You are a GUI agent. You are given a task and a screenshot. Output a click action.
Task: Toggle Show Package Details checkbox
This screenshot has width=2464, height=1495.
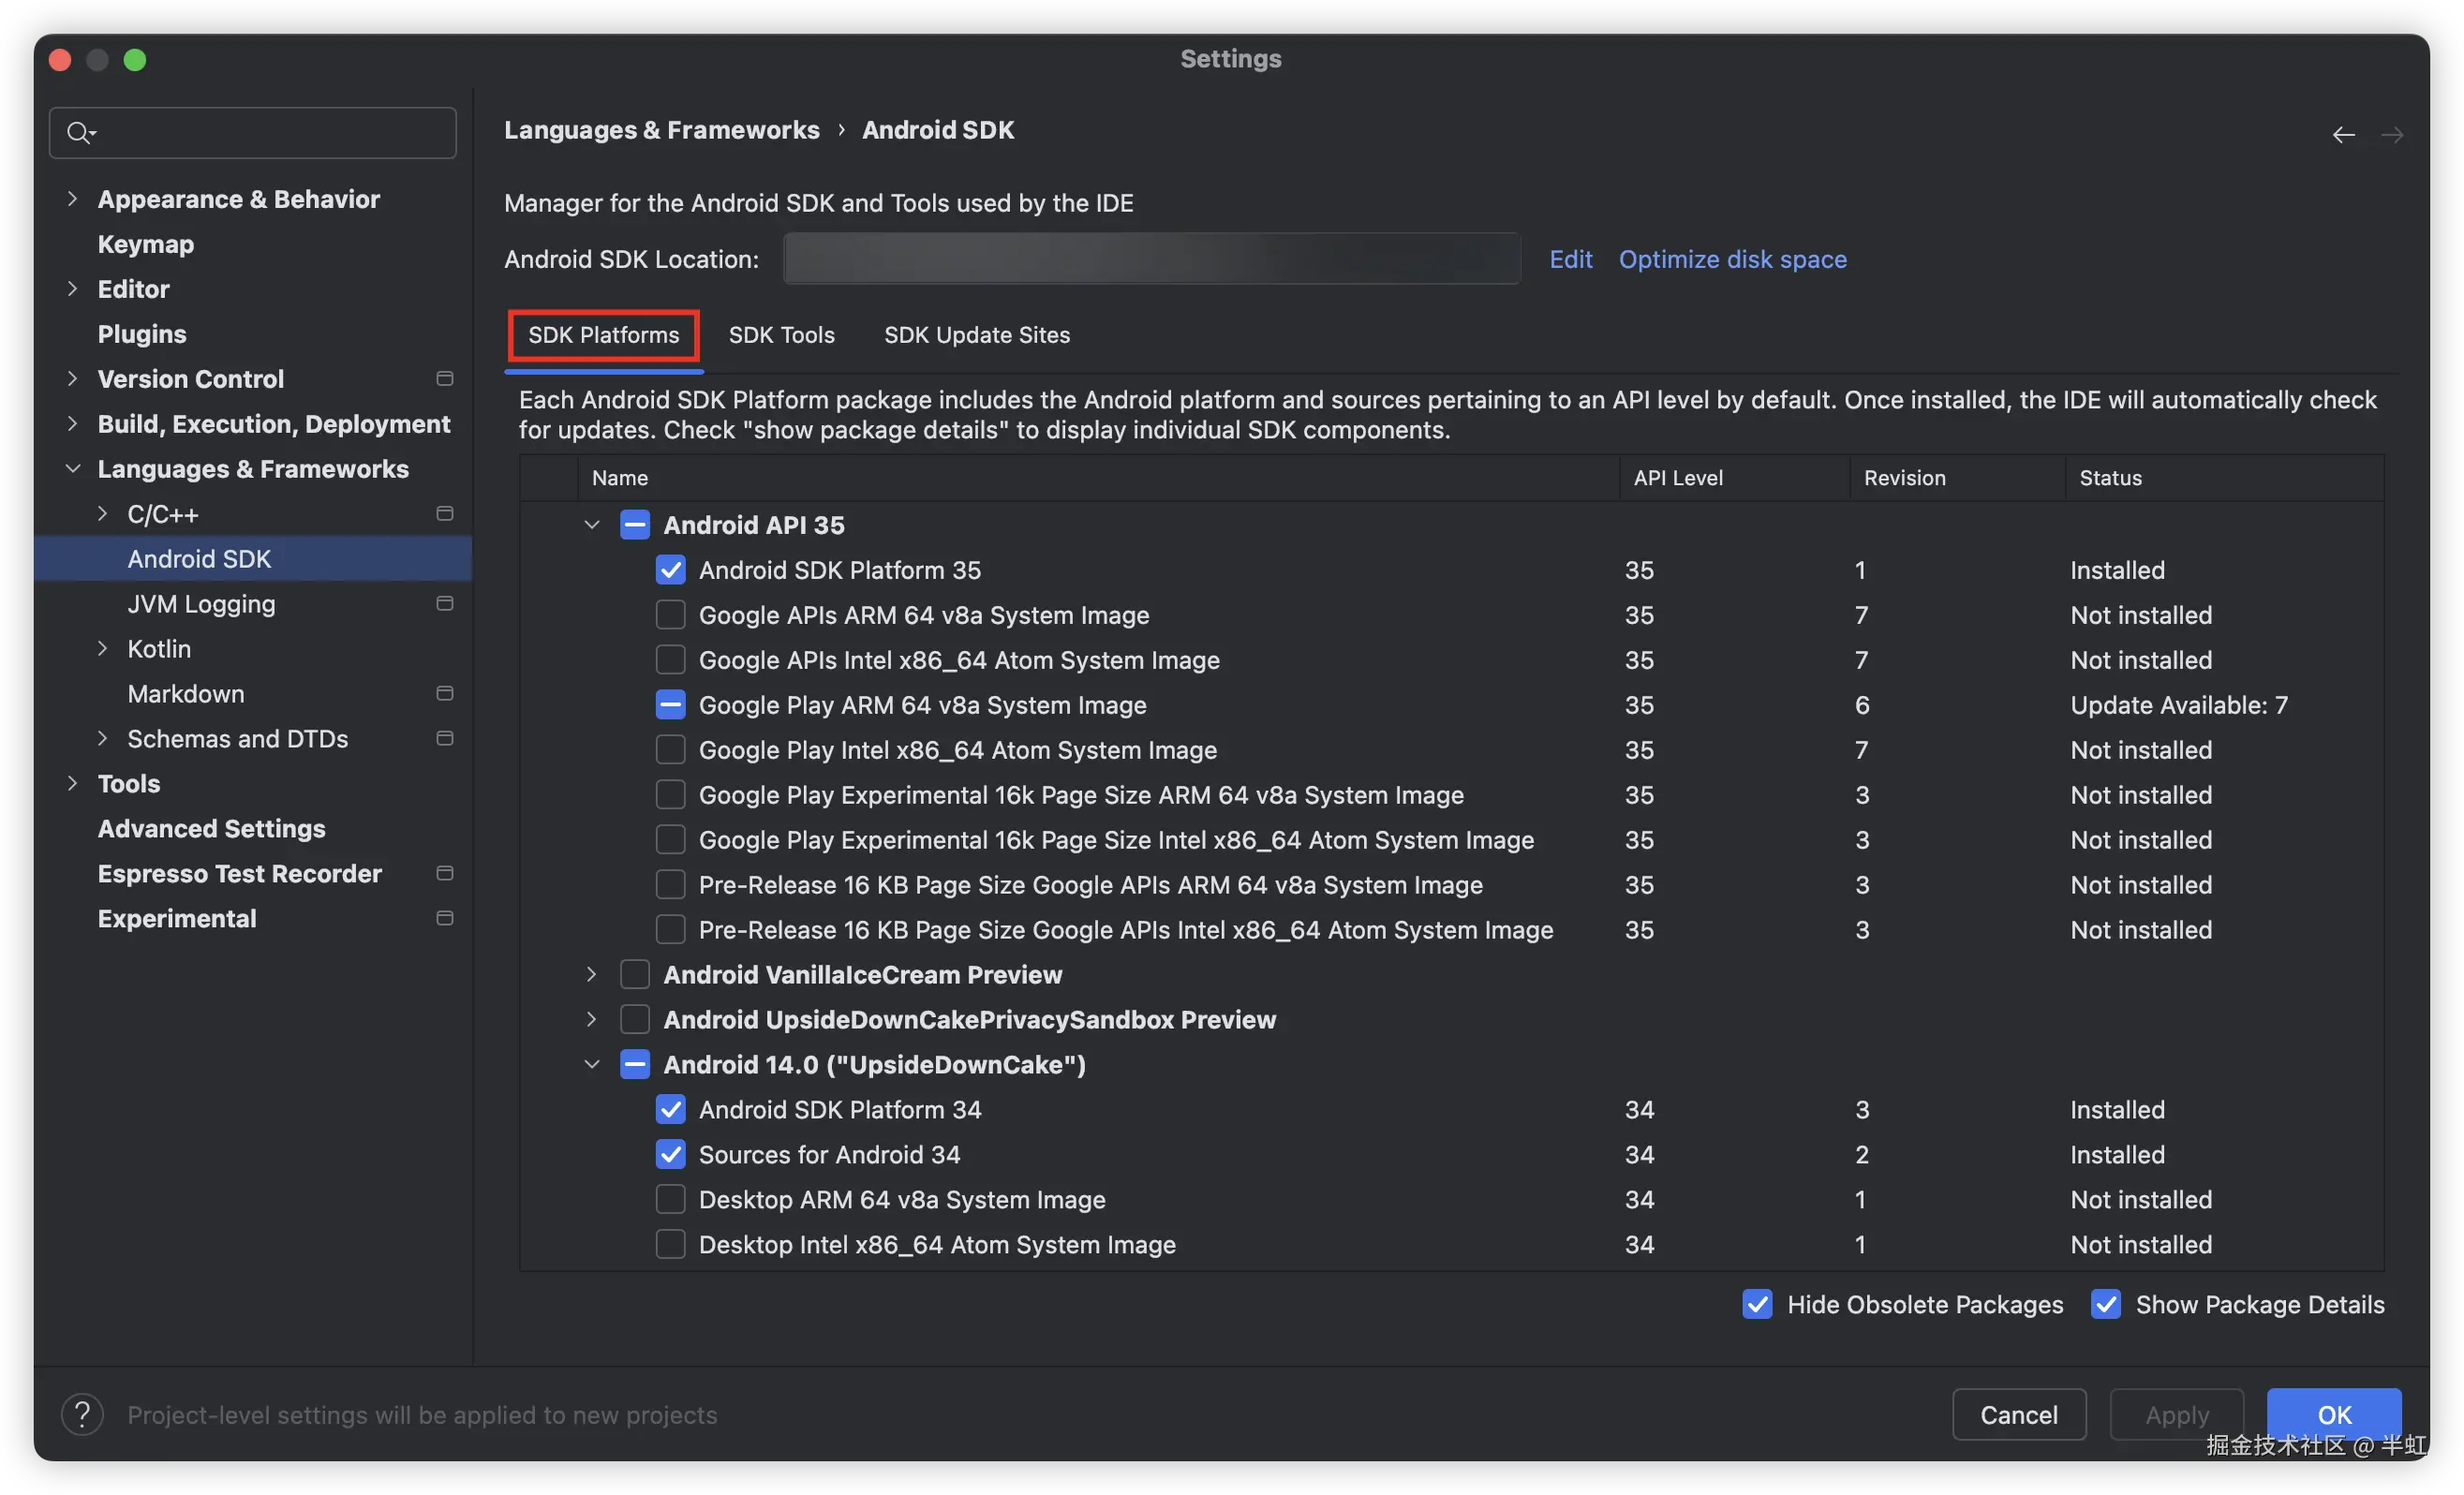pyautogui.click(x=2105, y=1304)
